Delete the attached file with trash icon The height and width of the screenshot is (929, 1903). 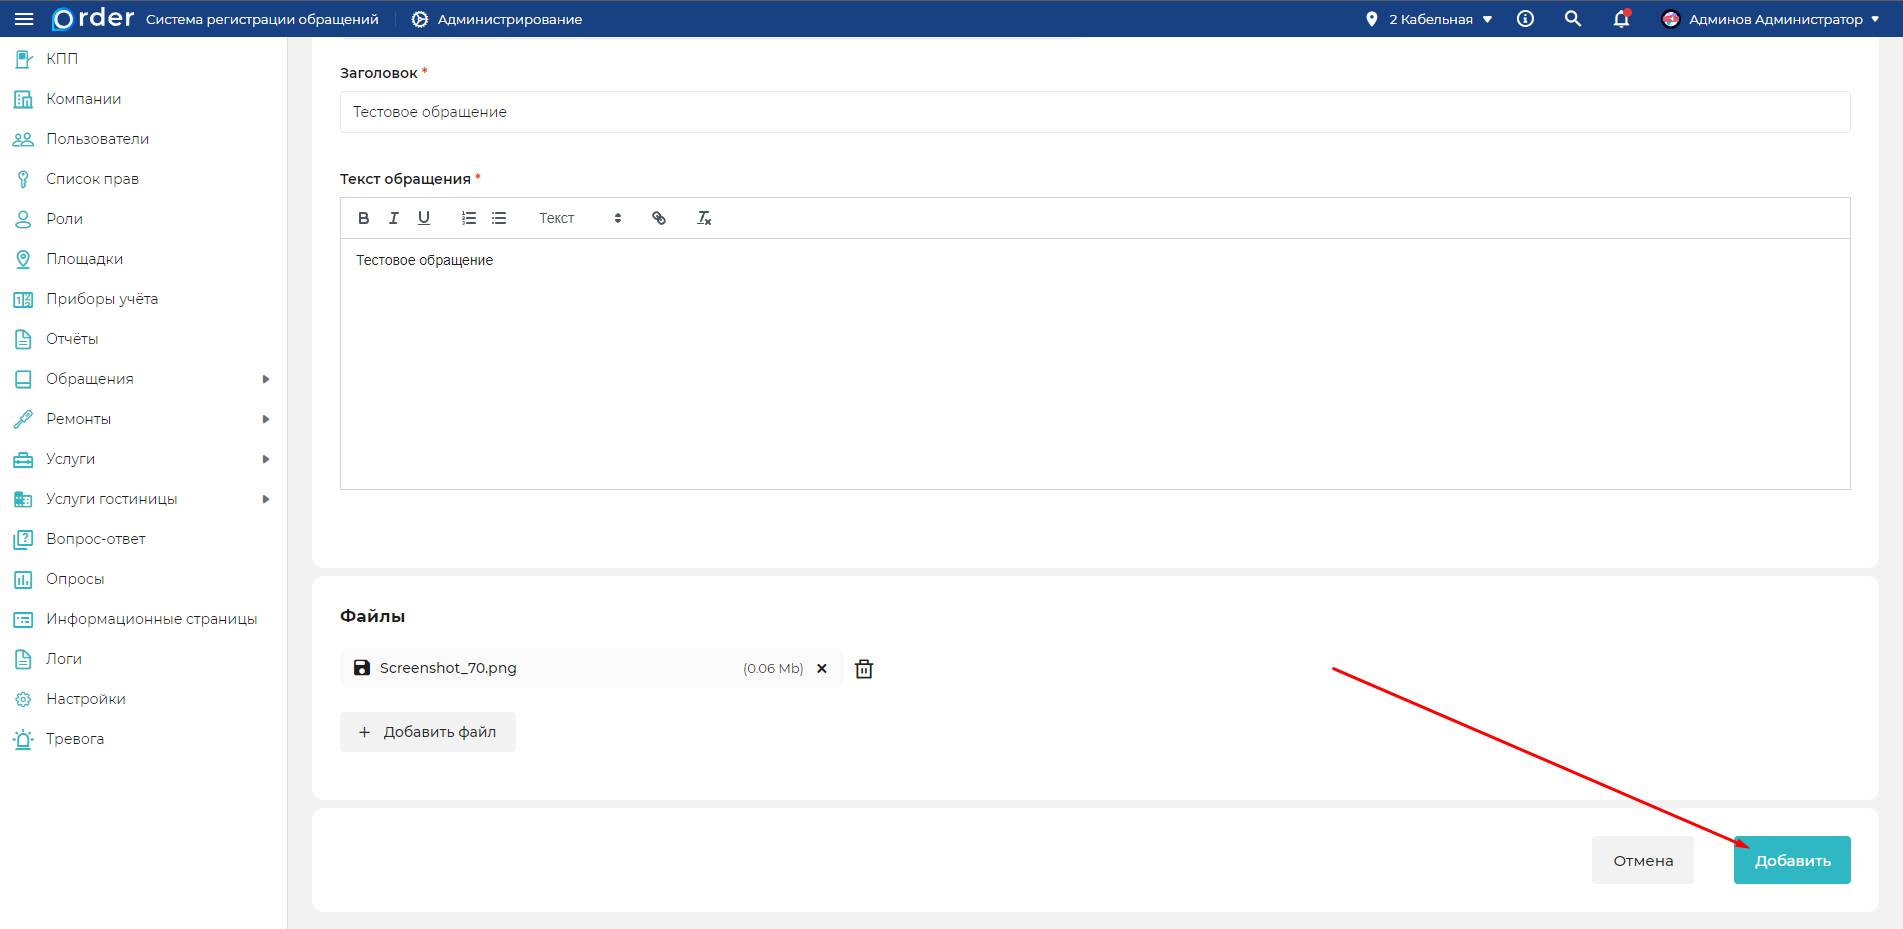point(864,669)
